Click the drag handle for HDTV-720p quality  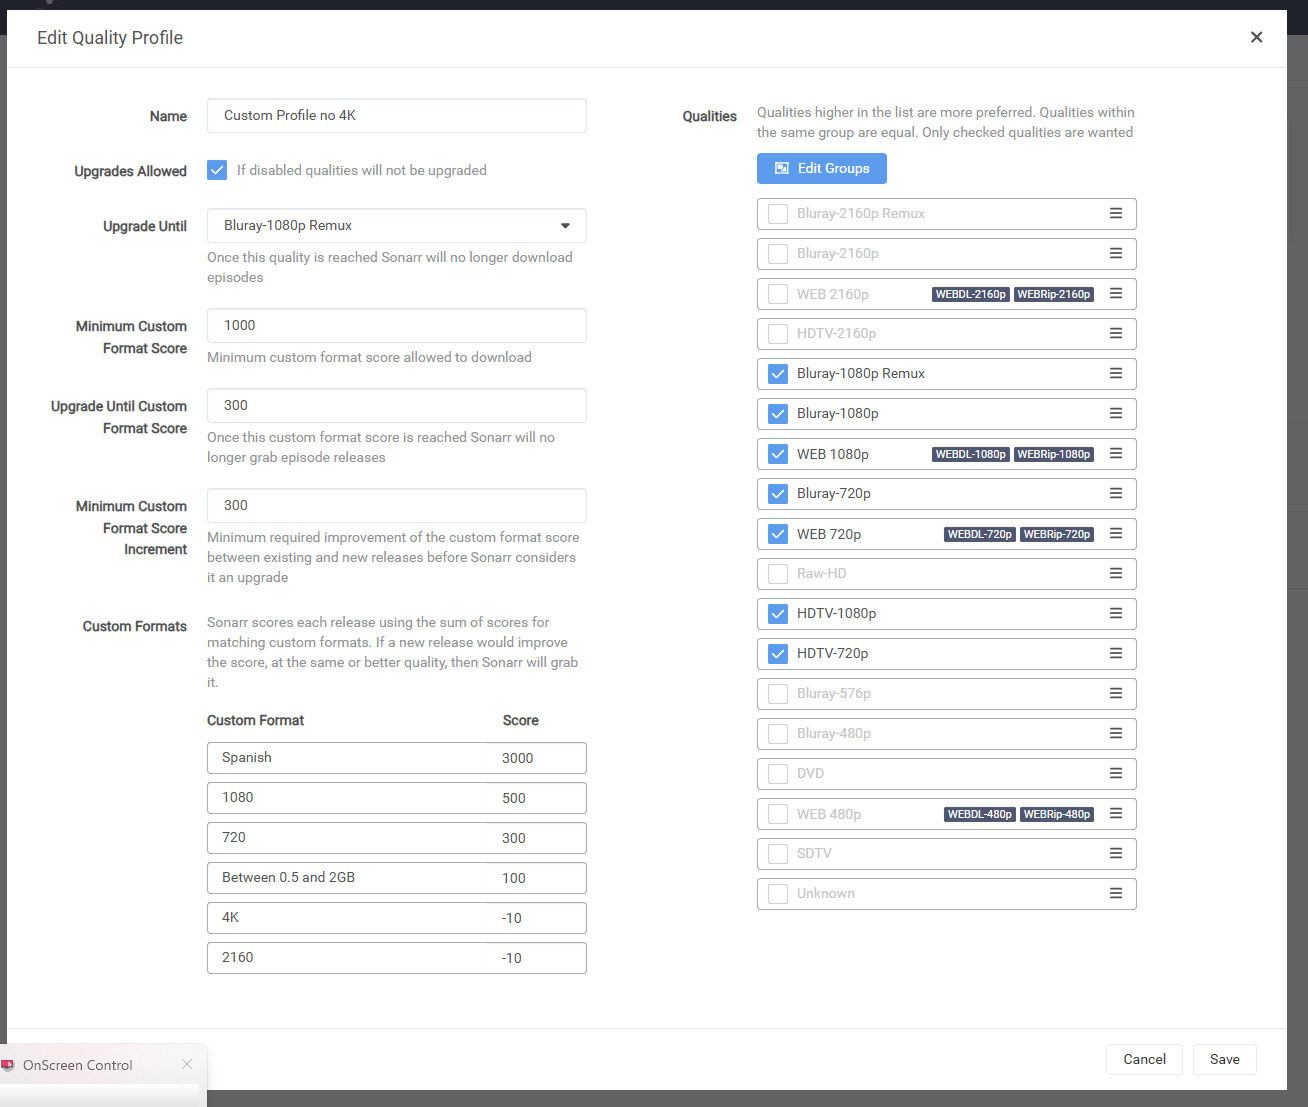(1115, 653)
